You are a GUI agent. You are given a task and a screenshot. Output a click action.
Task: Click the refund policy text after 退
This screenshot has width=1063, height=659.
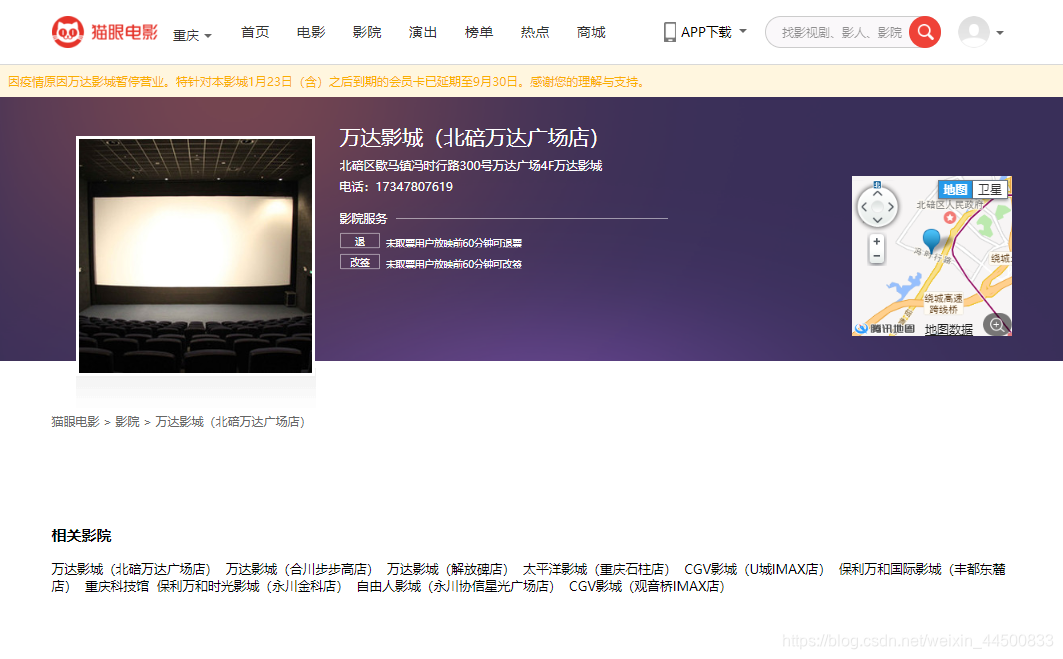tap(454, 243)
